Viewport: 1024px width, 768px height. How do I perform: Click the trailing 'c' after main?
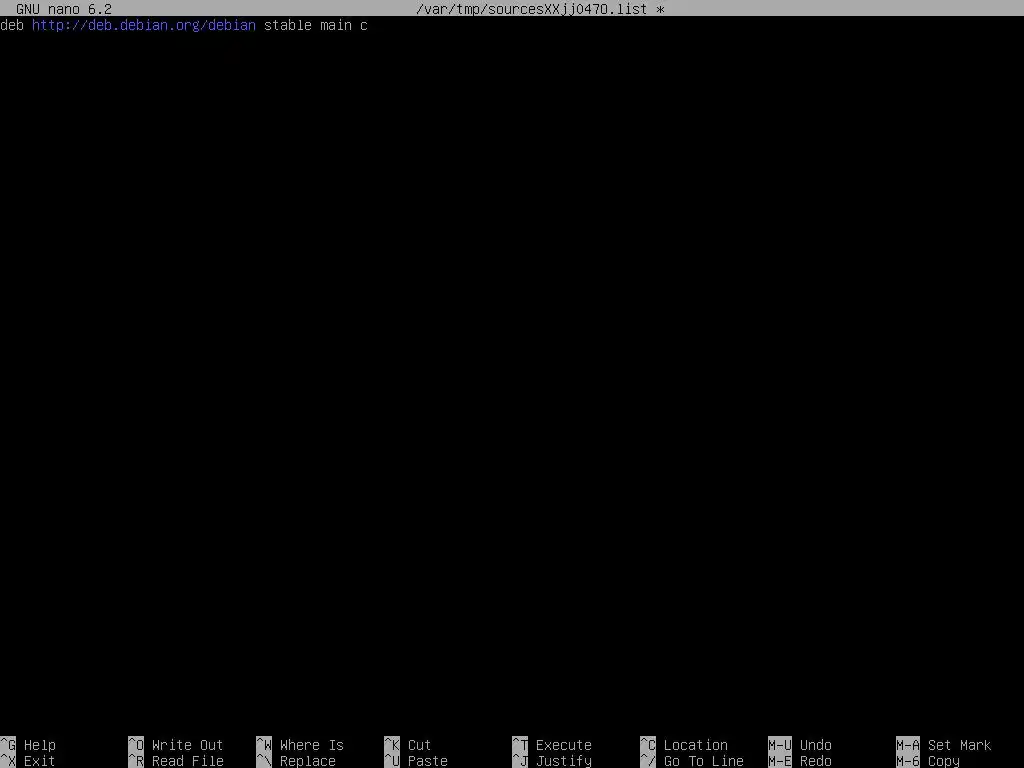pyautogui.click(x=364, y=25)
